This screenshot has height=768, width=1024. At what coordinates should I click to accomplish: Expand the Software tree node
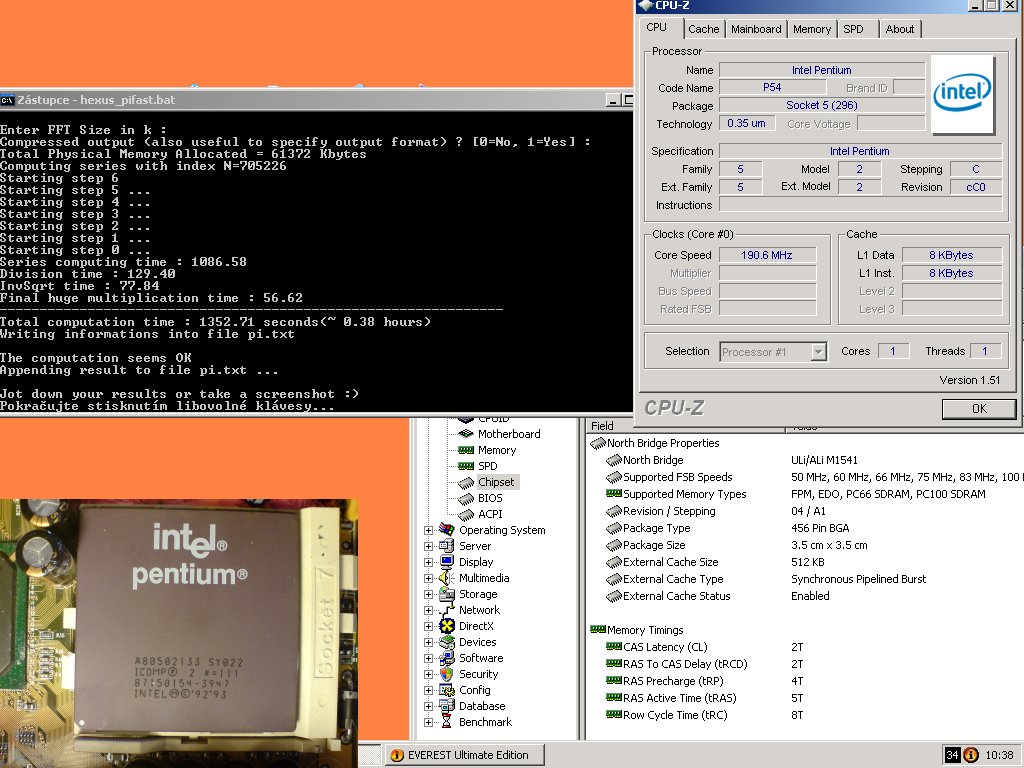(428, 658)
